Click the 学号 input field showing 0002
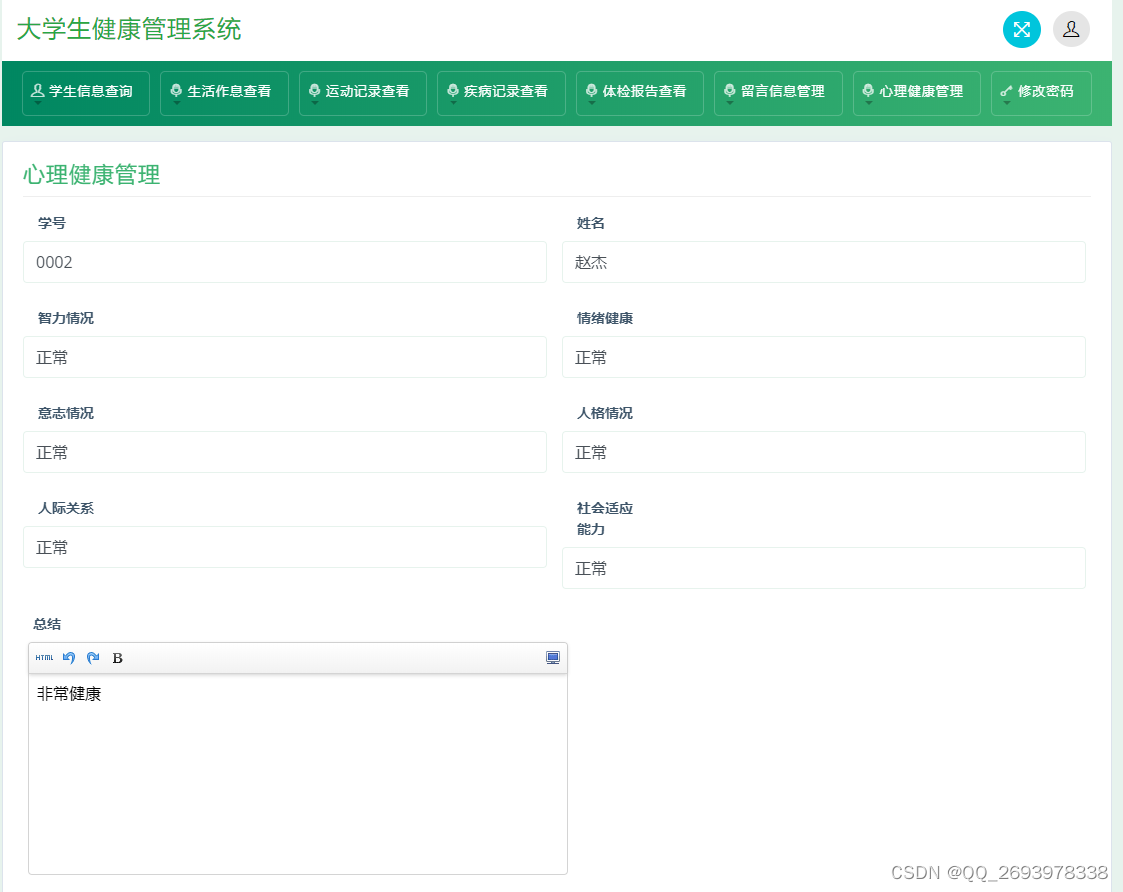1123x892 pixels. click(x=285, y=262)
